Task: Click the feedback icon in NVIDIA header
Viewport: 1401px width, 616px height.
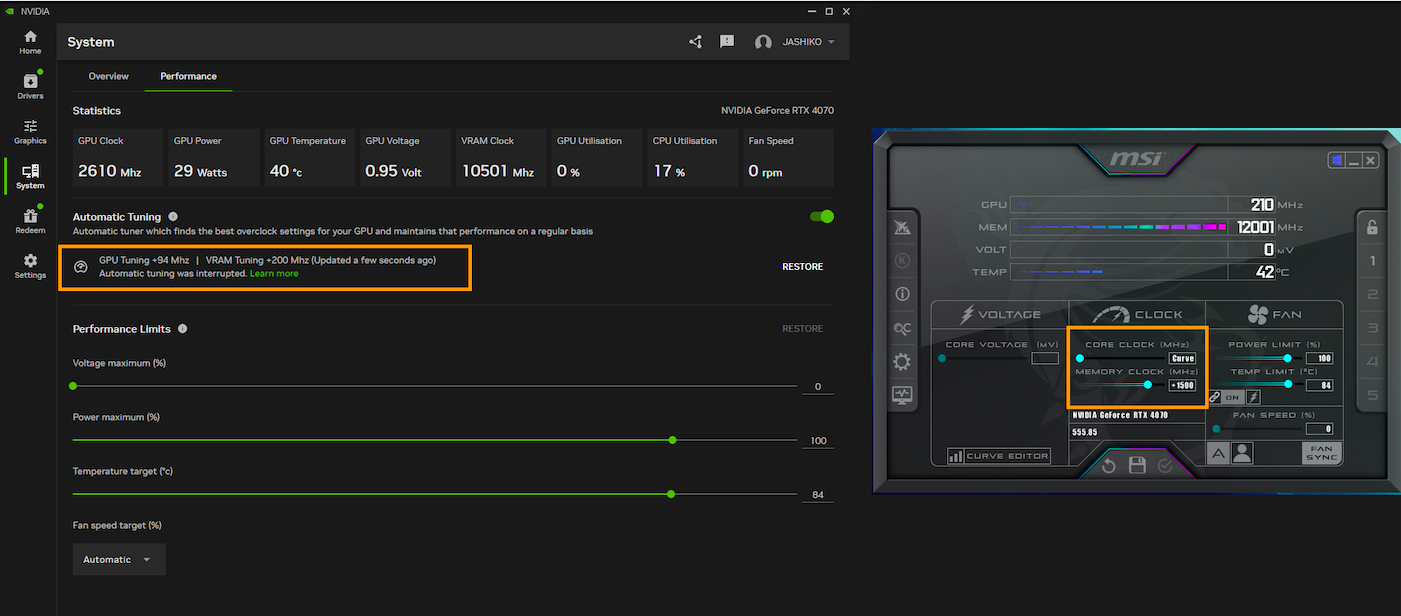Action: pyautogui.click(x=727, y=42)
